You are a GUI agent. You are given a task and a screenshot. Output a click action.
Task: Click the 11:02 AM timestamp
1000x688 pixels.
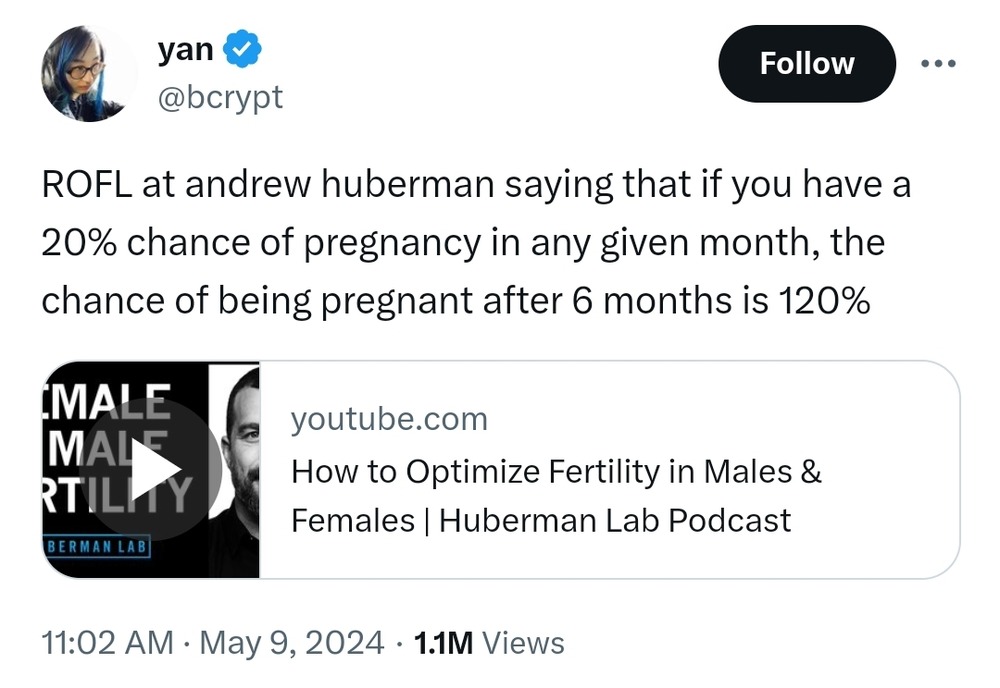click(x=108, y=643)
